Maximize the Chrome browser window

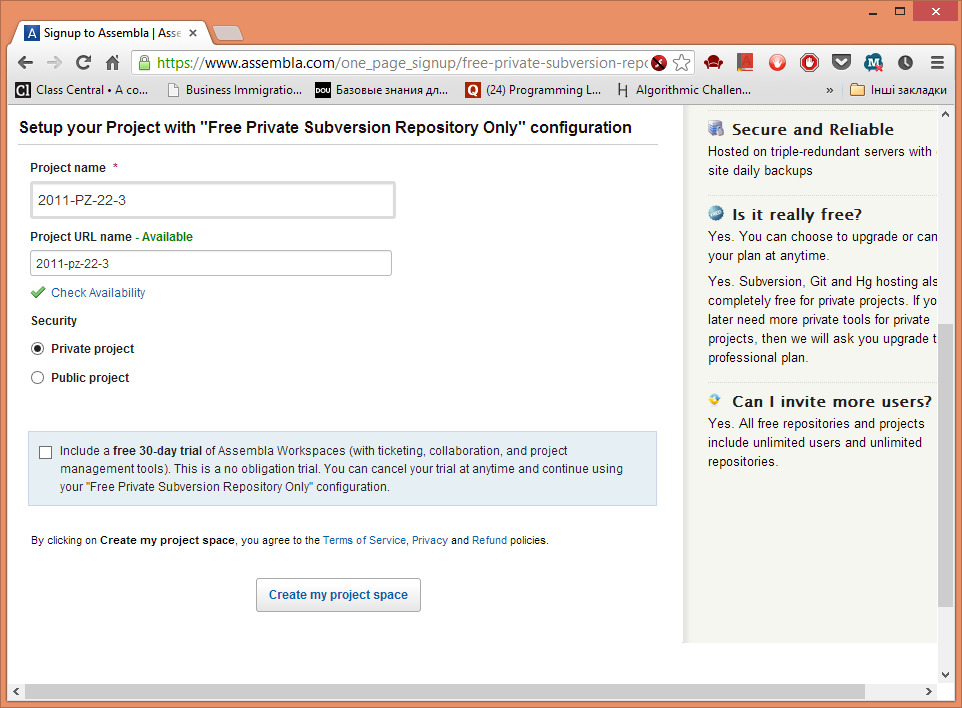pyautogui.click(x=900, y=11)
